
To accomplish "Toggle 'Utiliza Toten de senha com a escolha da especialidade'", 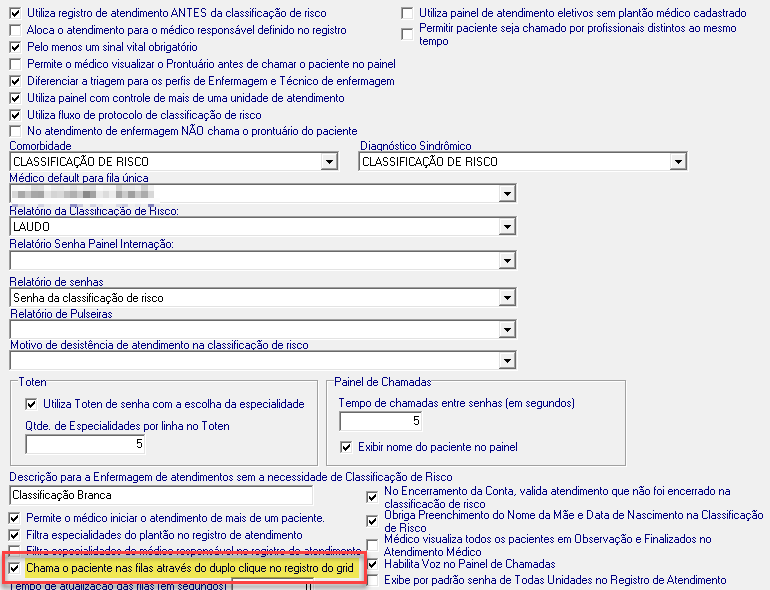I will [31, 404].
